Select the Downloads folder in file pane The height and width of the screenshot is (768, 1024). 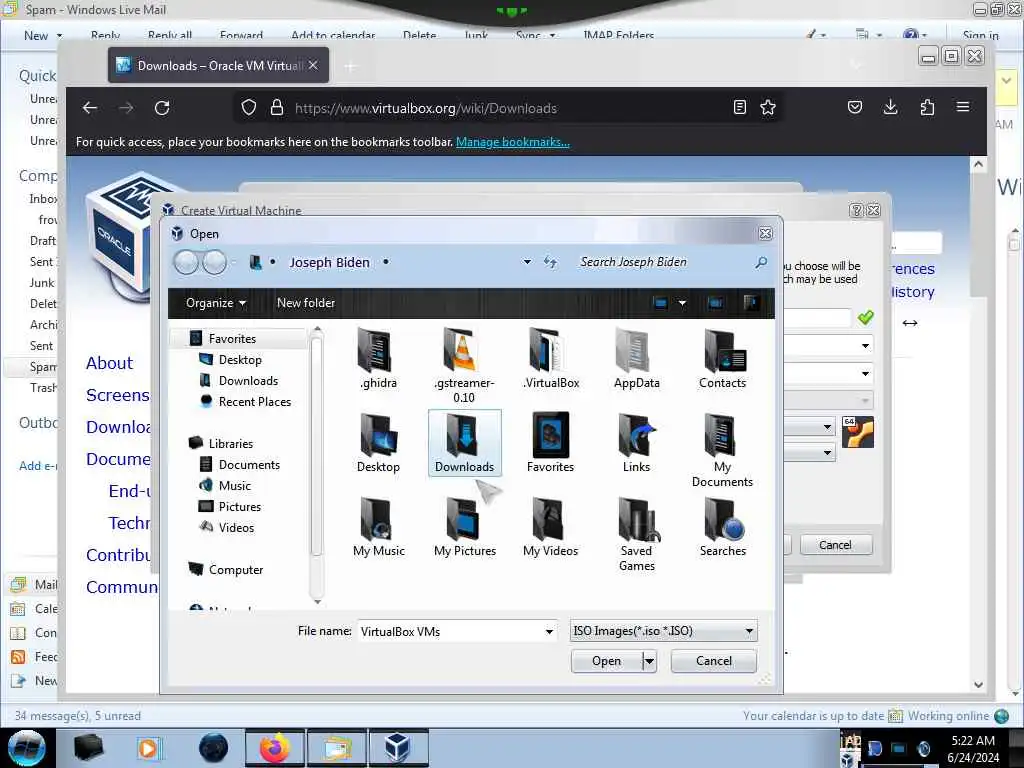(x=464, y=443)
